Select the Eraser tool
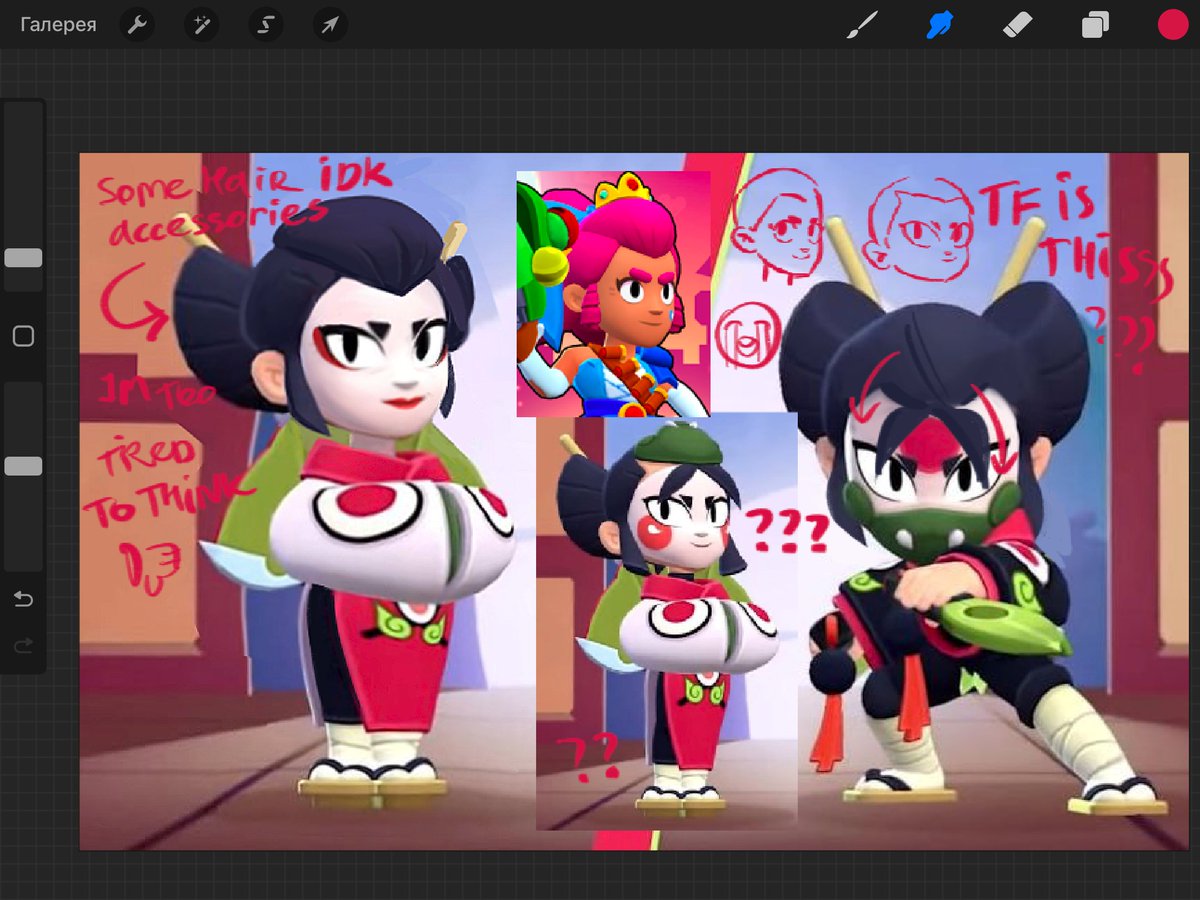1200x900 pixels. [x=1017, y=25]
